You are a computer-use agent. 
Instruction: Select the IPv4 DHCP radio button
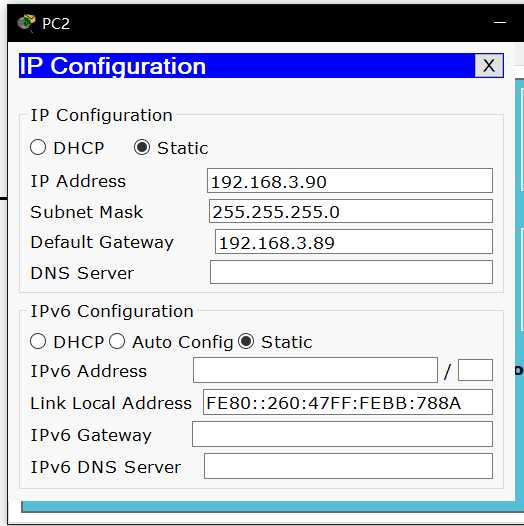tap(38, 147)
